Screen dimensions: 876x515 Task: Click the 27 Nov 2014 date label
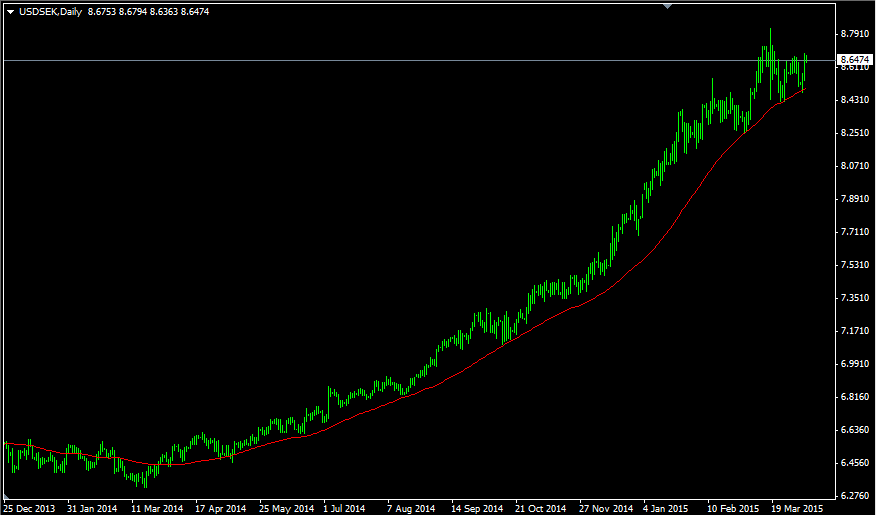pos(606,508)
